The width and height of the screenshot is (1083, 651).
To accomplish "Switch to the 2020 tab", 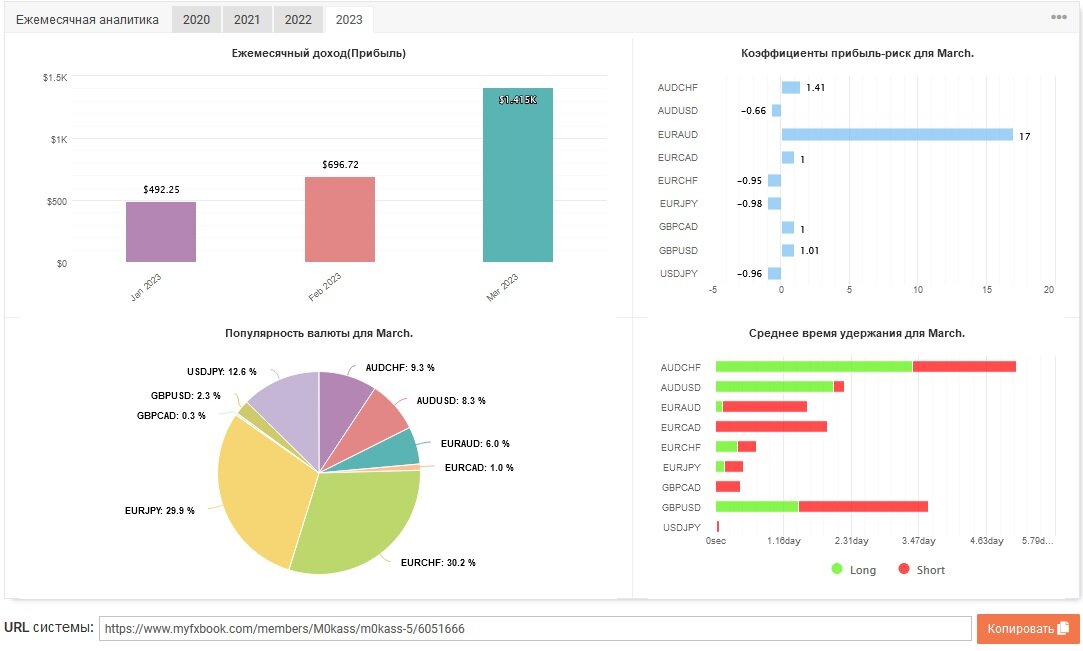I will tap(196, 20).
